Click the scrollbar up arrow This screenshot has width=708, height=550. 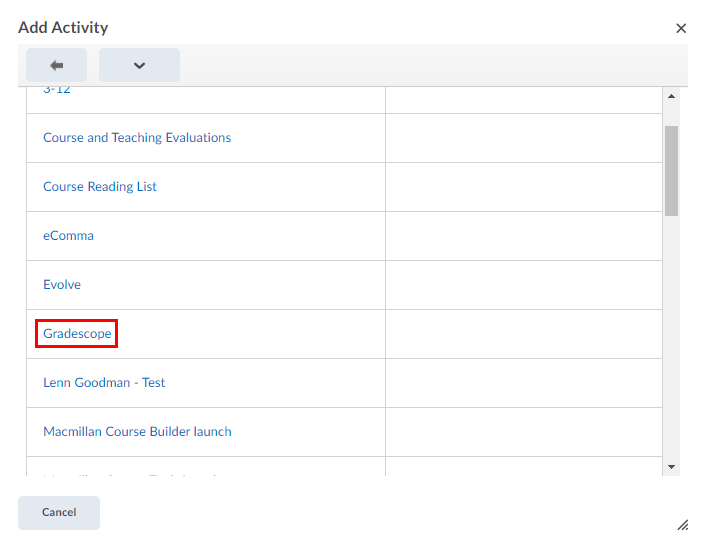pyautogui.click(x=671, y=96)
